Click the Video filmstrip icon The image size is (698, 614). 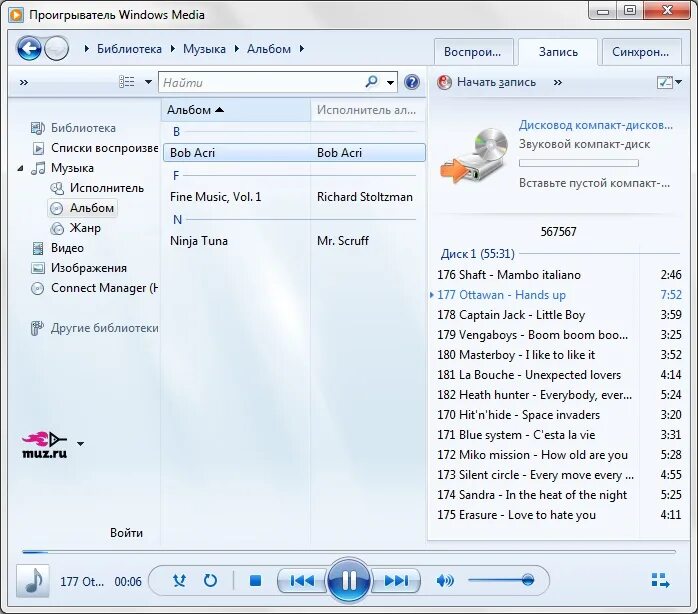coord(38,248)
